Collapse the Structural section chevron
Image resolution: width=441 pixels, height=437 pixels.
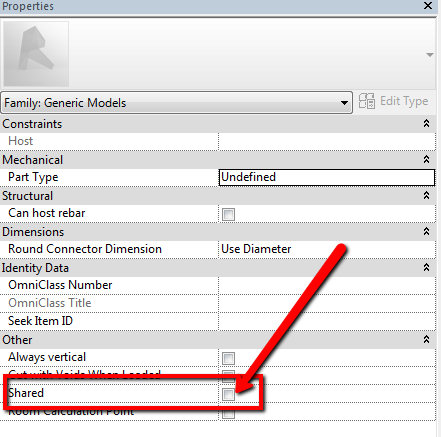pyautogui.click(x=426, y=196)
